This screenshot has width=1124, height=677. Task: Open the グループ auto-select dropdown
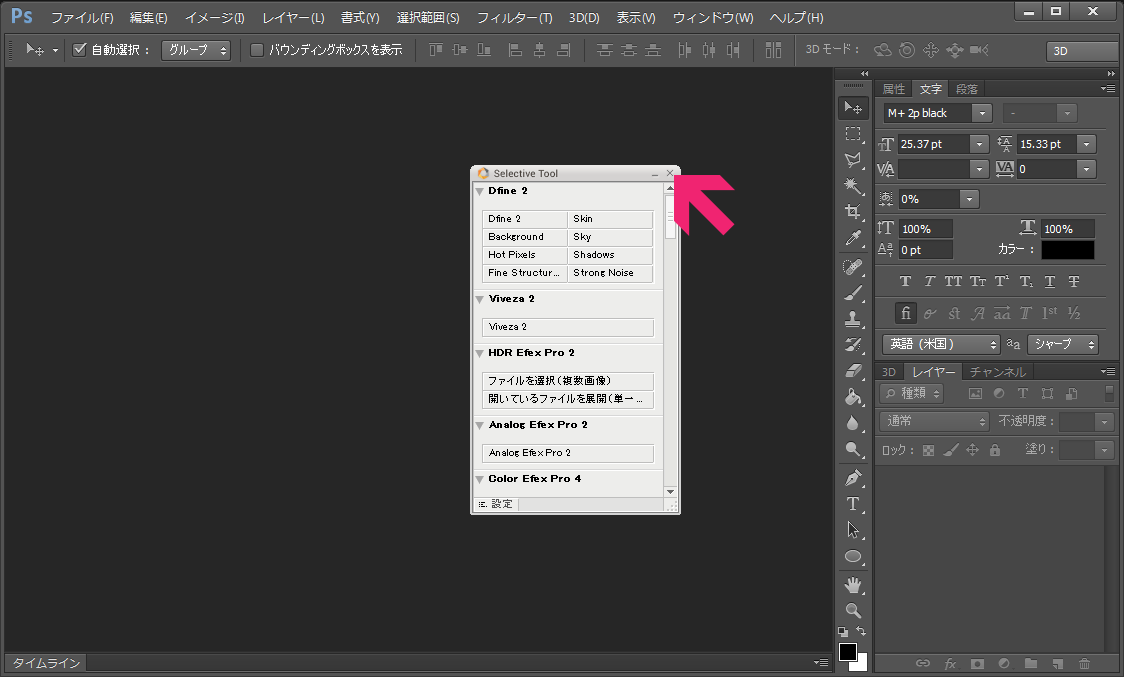196,50
